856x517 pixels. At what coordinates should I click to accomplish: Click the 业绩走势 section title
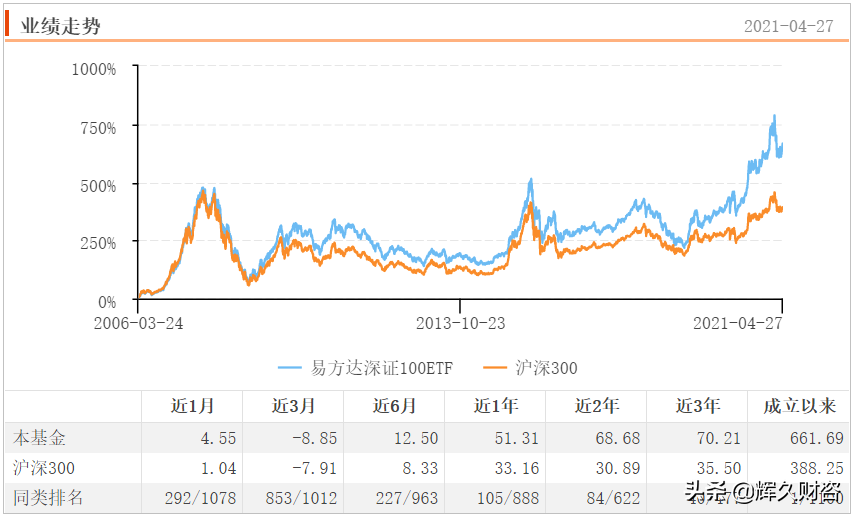pyautogui.click(x=60, y=26)
